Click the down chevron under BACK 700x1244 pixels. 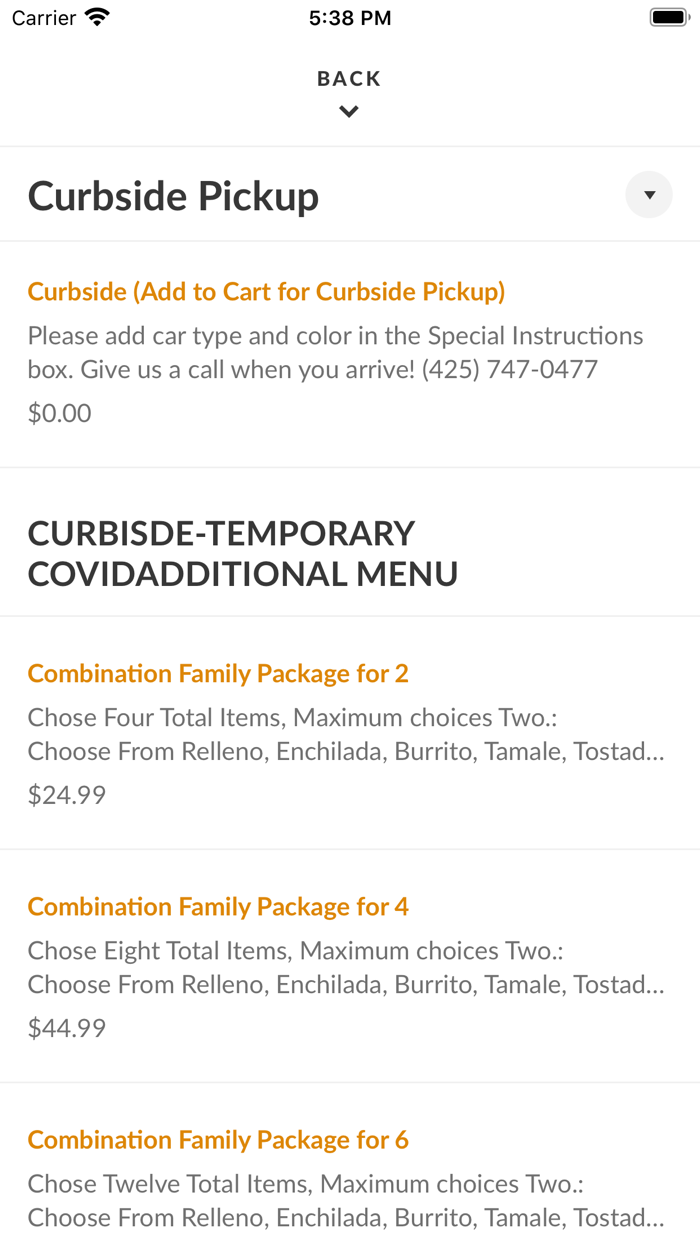(x=349, y=112)
